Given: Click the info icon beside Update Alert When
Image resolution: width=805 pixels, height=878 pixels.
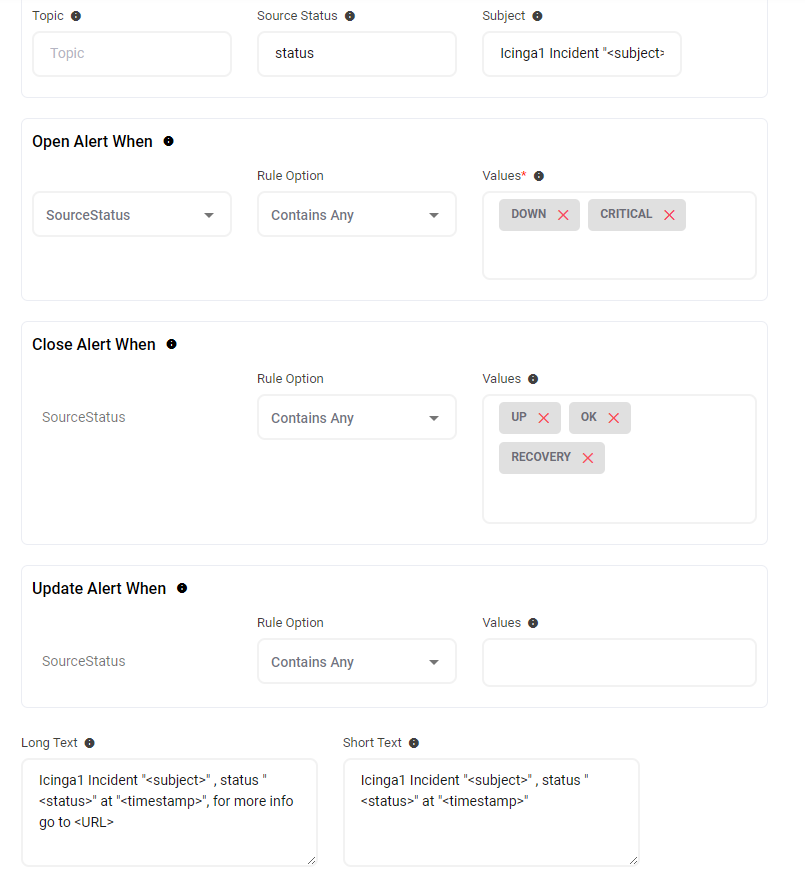Looking at the screenshot, I should pos(182,588).
